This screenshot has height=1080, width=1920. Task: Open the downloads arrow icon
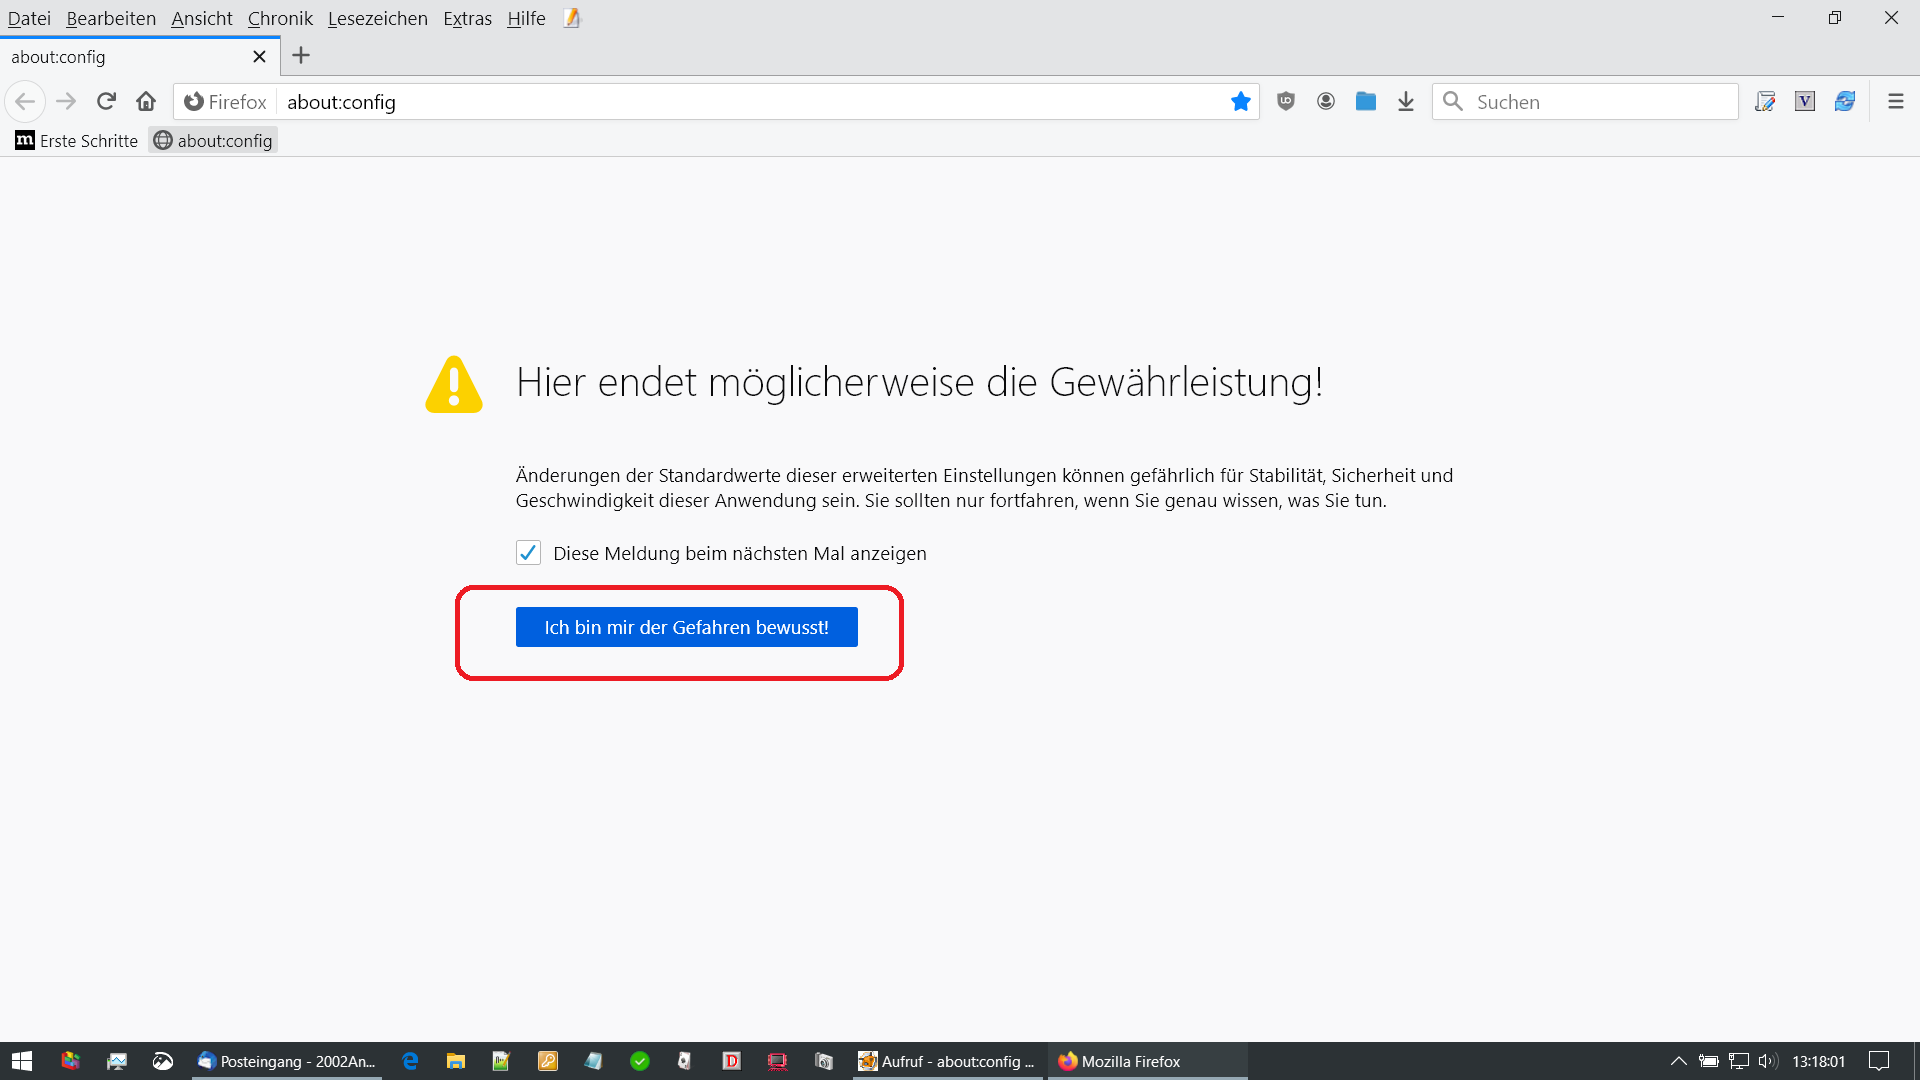click(x=1406, y=101)
